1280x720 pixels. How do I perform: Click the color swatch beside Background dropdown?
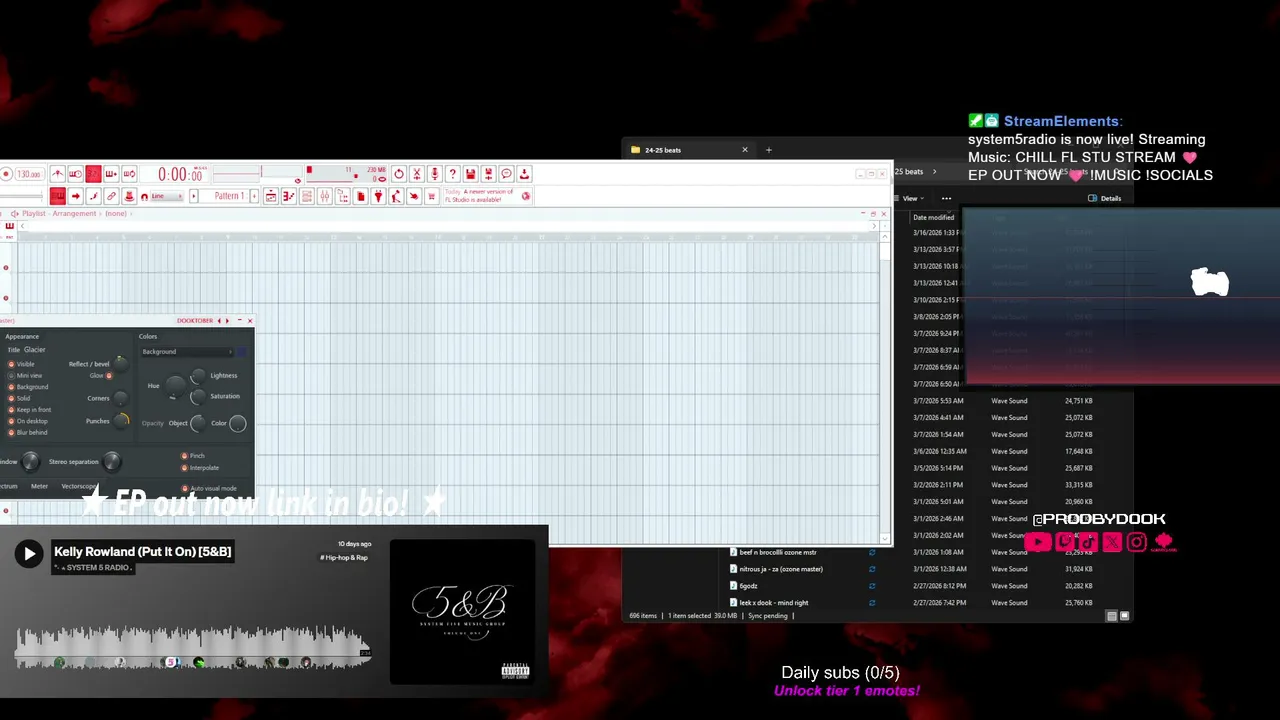coord(241,352)
